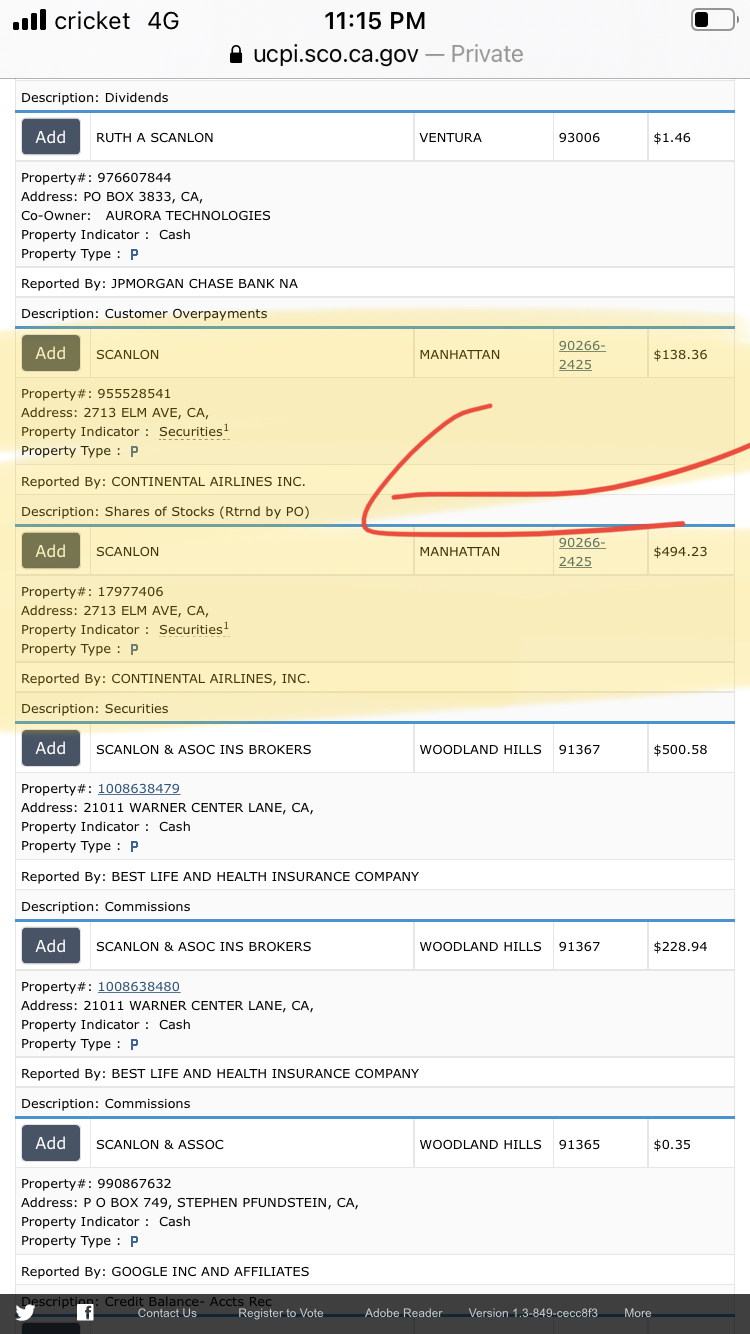This screenshot has width=750, height=1334.
Task: Open the More footer link
Action: click(x=638, y=1313)
